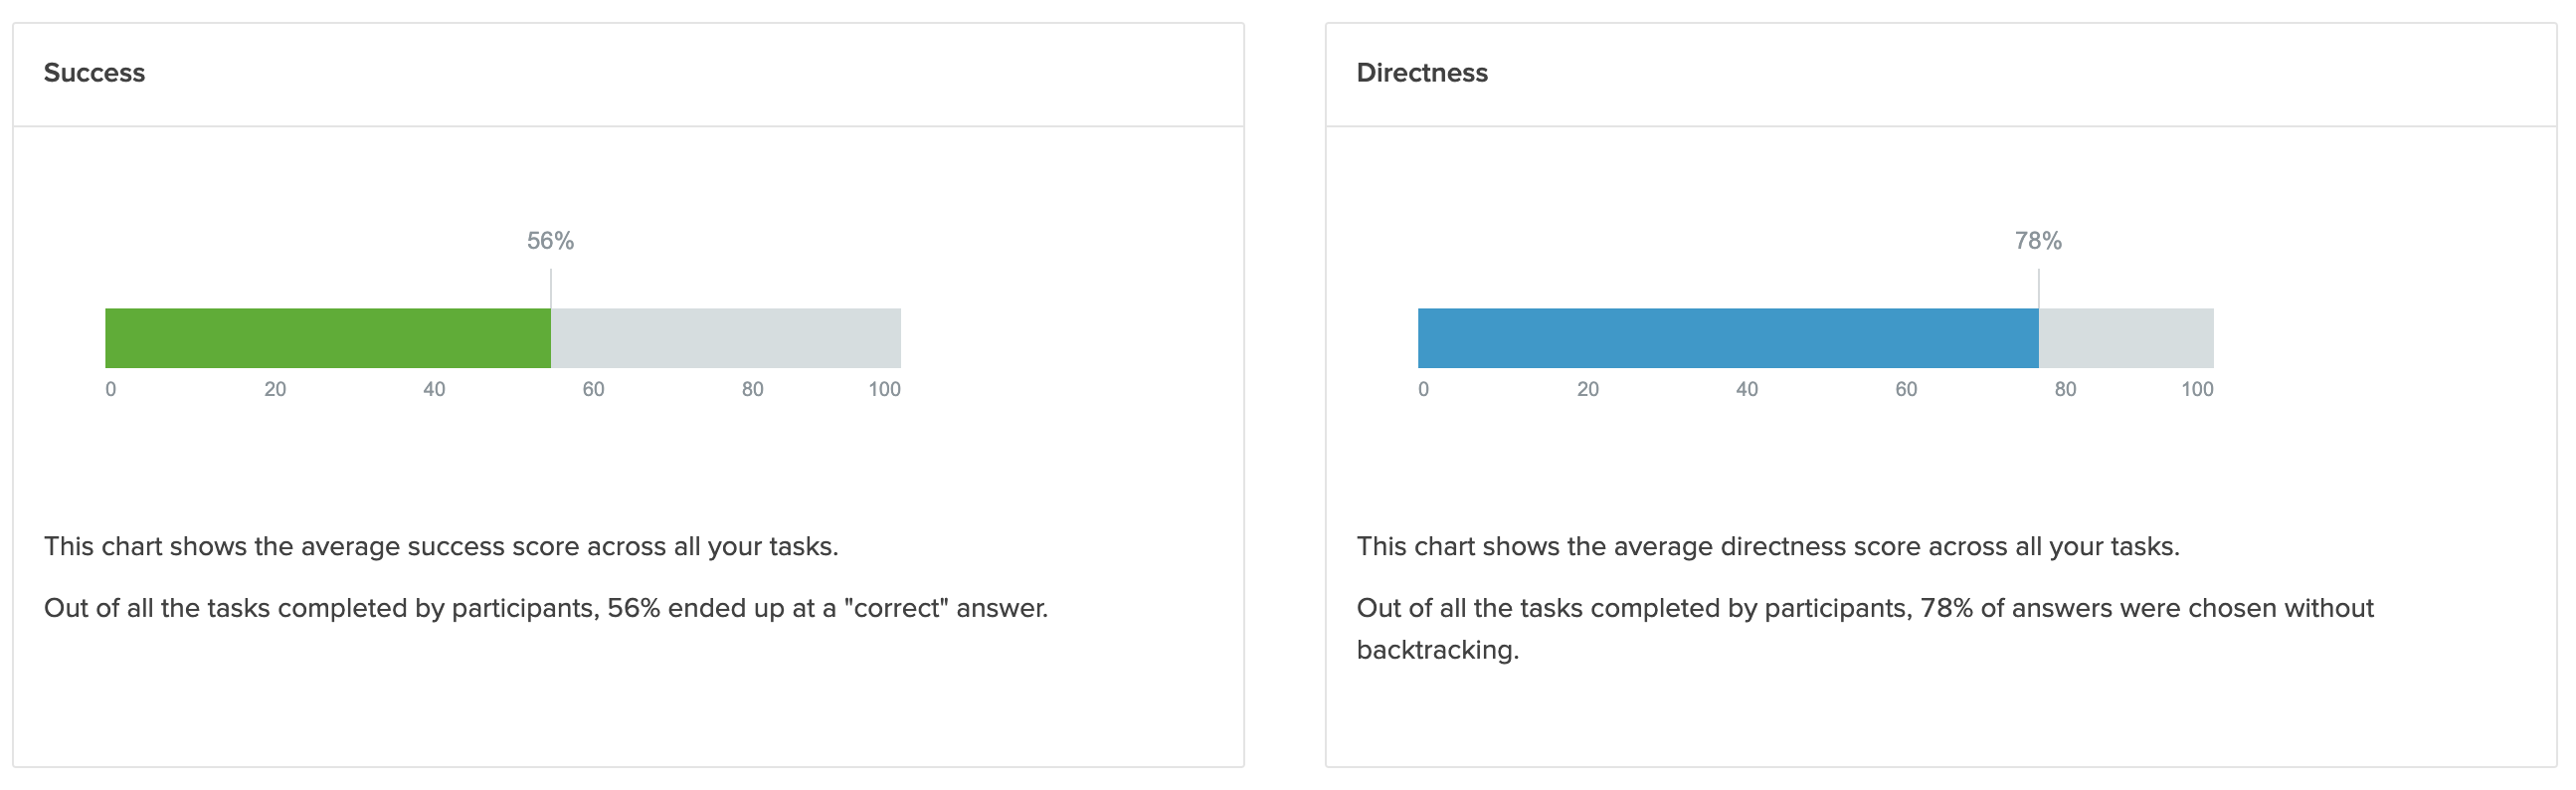Click the average success score description sentence
Screen dimensions: 2576x790
tap(441, 546)
